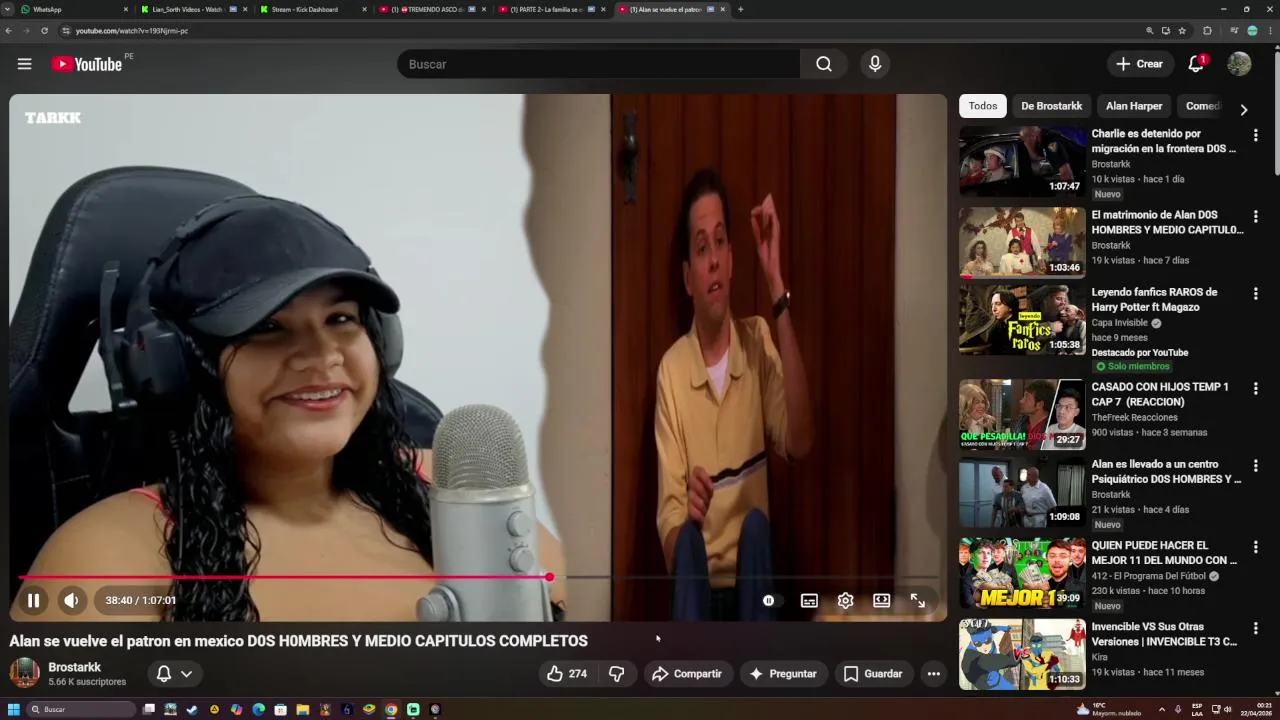Open Microsoft Edge in the taskbar
Screen dimensions: 1280x720
pos(258,710)
